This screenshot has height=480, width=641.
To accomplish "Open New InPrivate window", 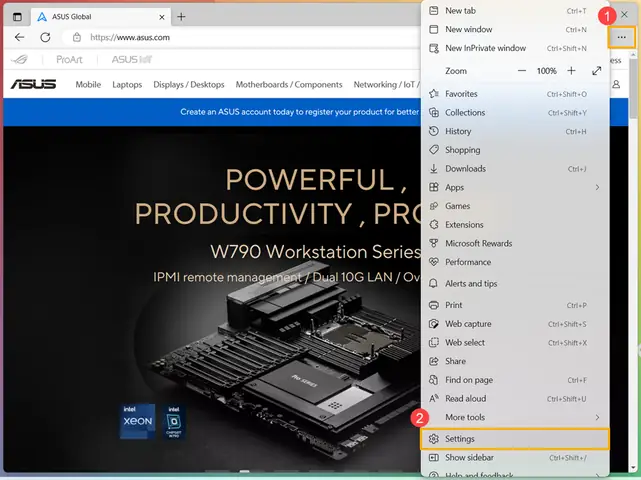I will tap(515, 48).
